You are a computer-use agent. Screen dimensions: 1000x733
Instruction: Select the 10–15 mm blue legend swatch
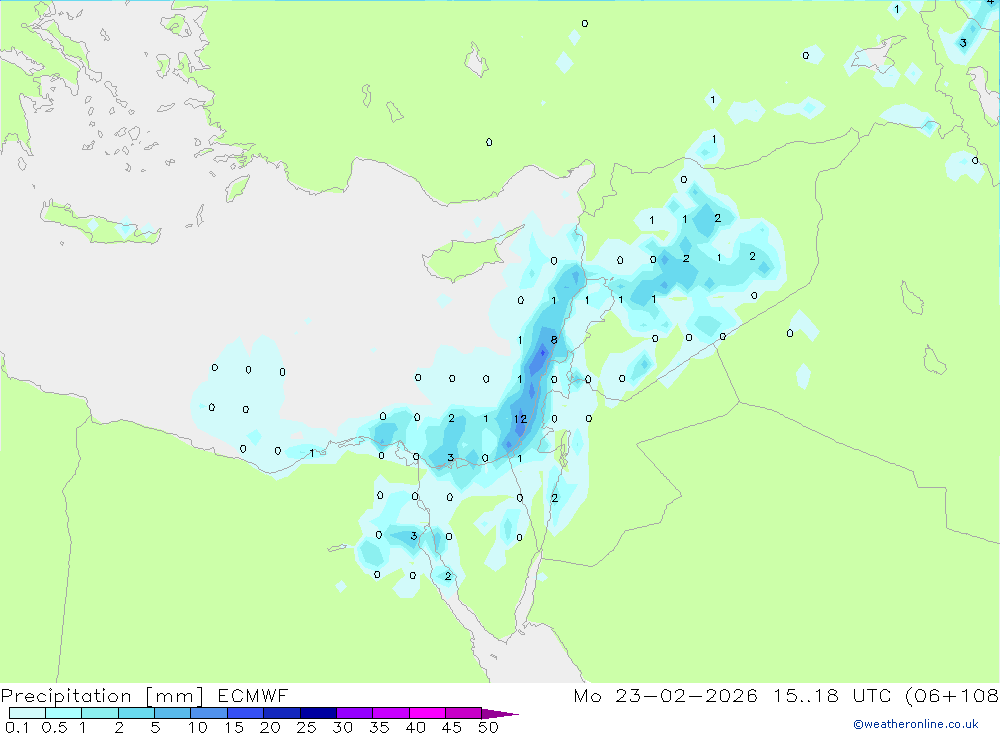209,713
